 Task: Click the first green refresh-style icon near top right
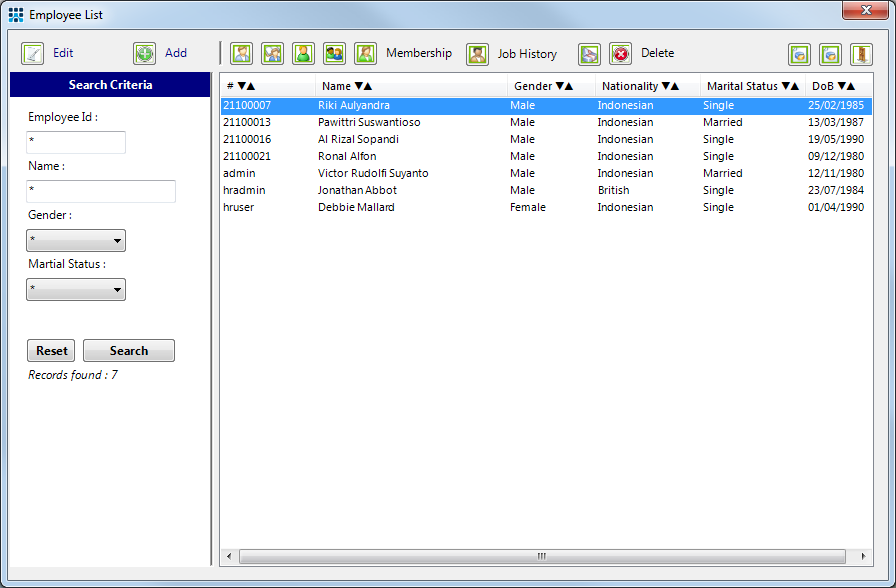click(x=799, y=53)
